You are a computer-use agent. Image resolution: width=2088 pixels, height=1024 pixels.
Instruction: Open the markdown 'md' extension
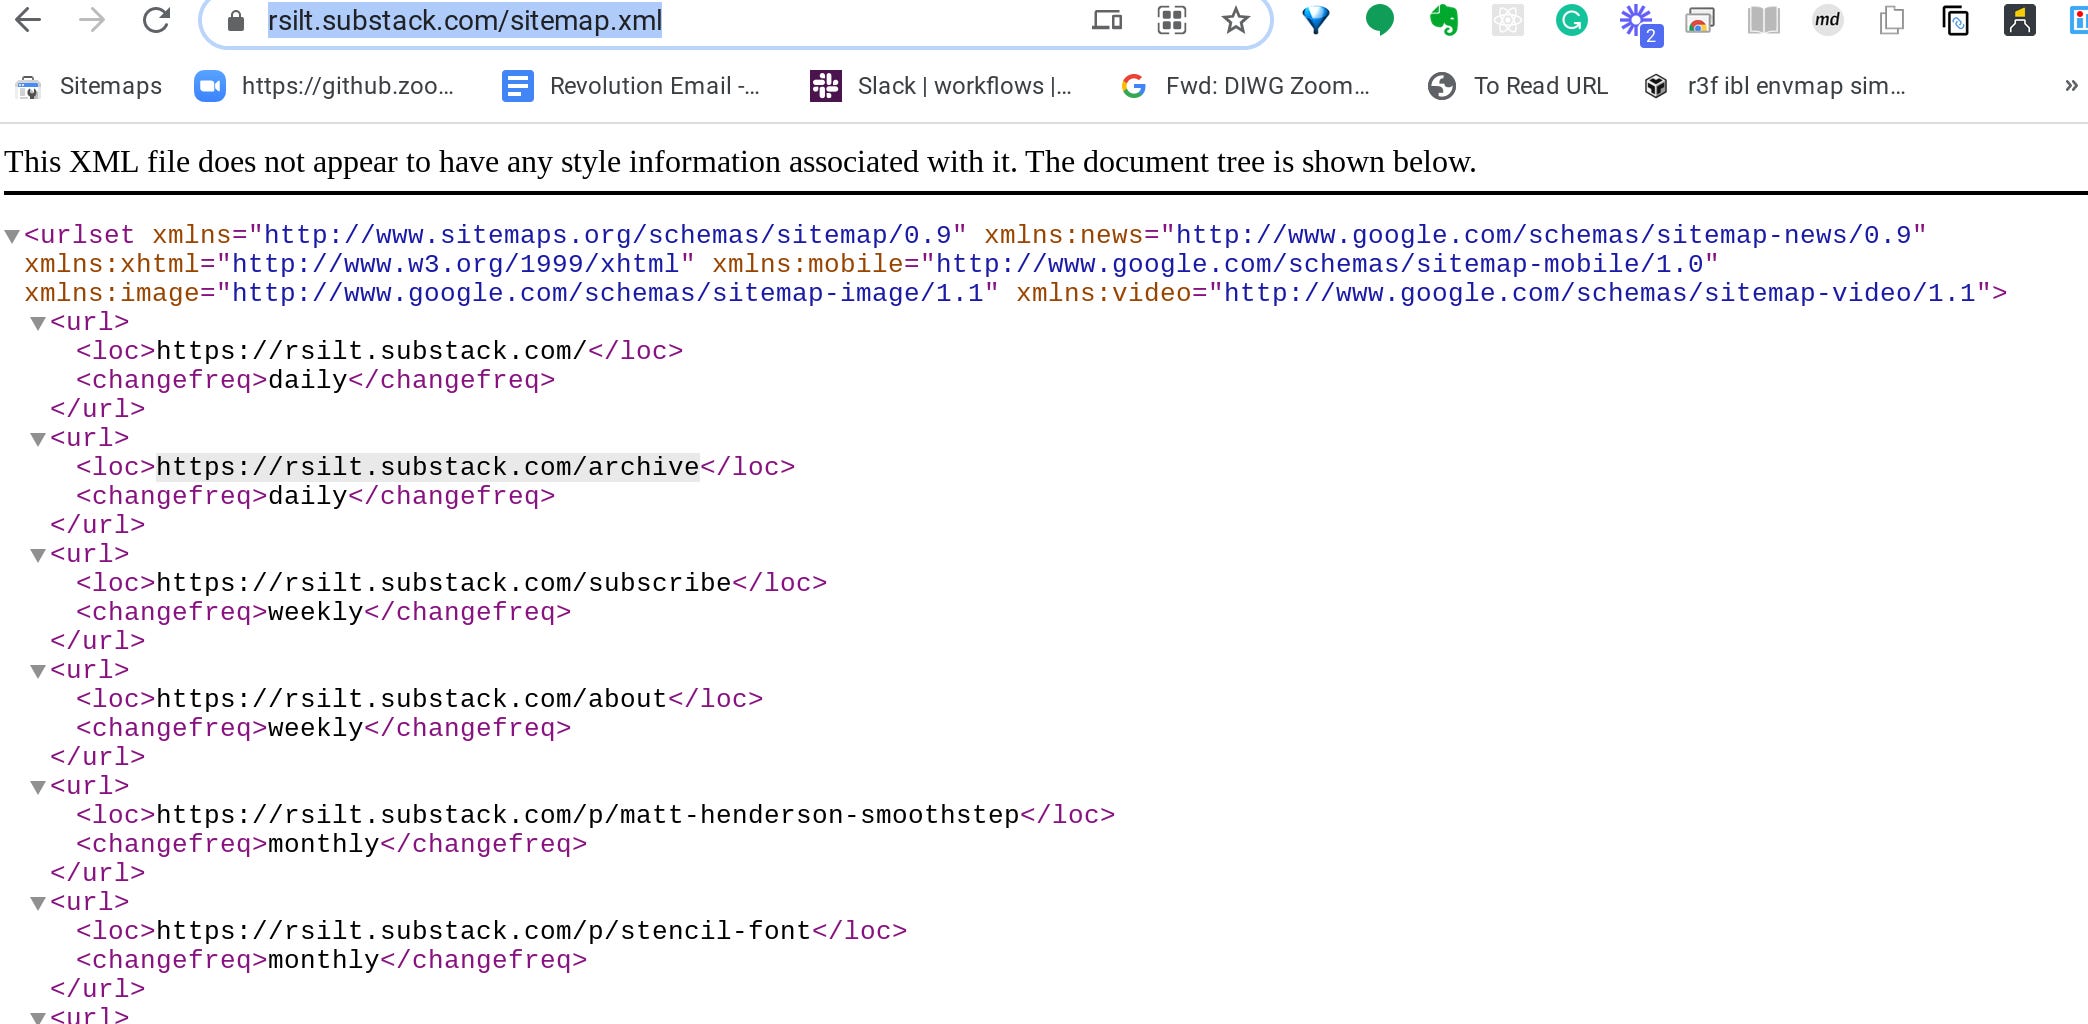[x=1827, y=19]
